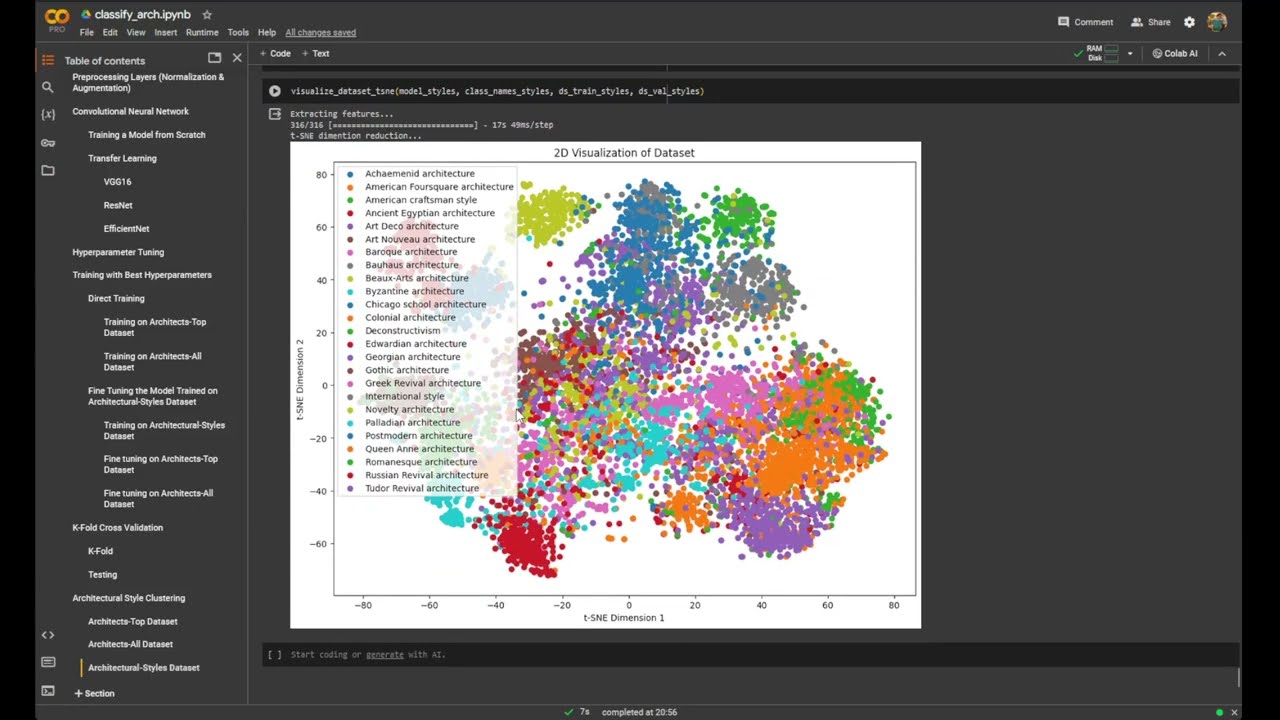Close the Table of contents panel
This screenshot has height=720, width=1280.
pyautogui.click(x=237, y=59)
